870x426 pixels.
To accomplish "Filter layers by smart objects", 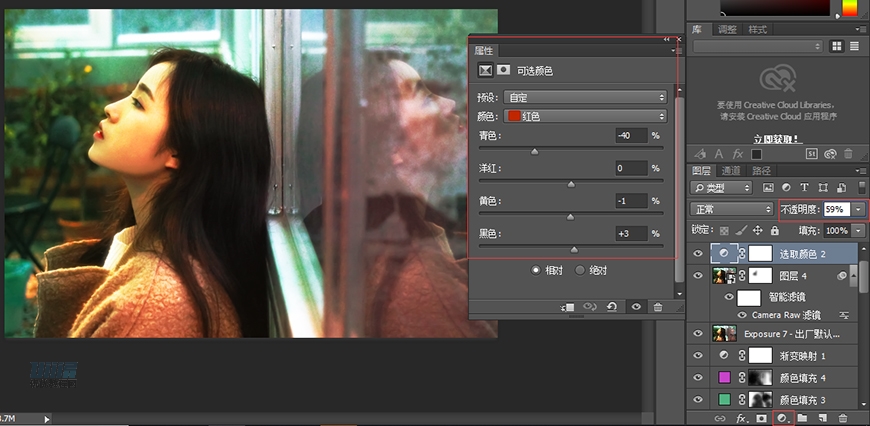I will coord(841,187).
